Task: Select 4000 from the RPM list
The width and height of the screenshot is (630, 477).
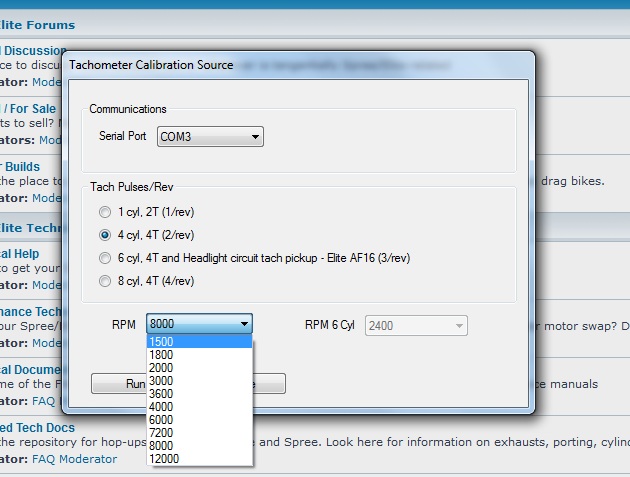Action: click(x=199, y=407)
